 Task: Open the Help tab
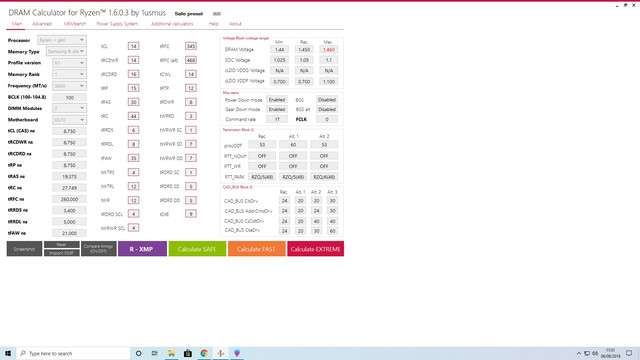tap(213, 24)
